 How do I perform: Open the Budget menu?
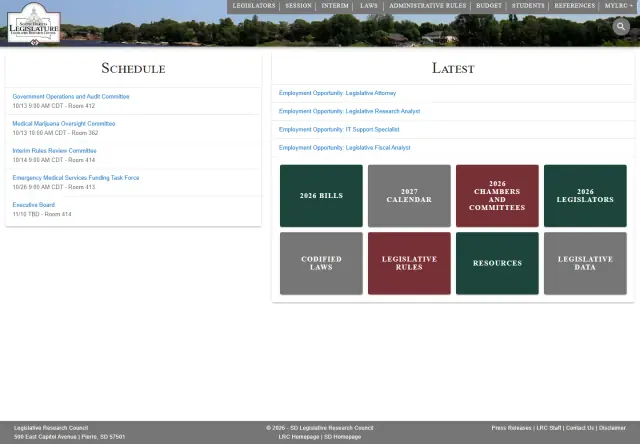[489, 6]
